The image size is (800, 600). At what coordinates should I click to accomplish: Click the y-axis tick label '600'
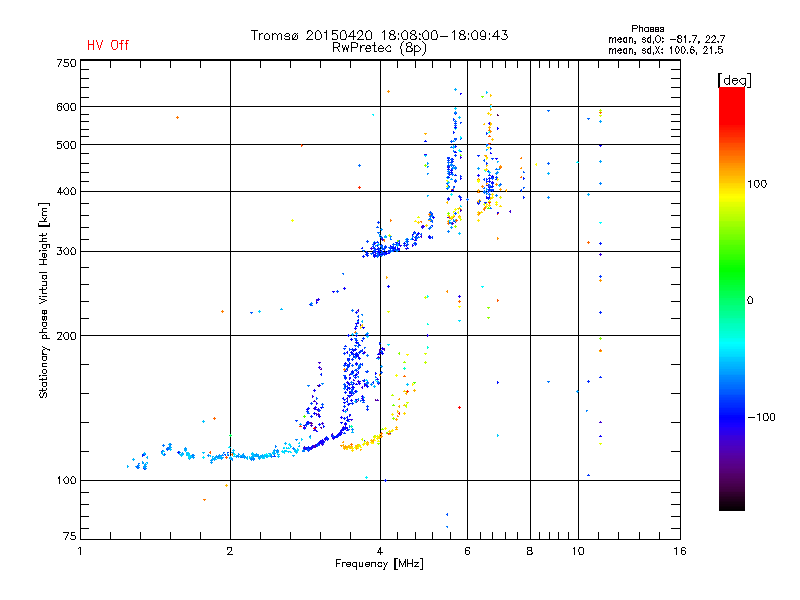coord(66,107)
